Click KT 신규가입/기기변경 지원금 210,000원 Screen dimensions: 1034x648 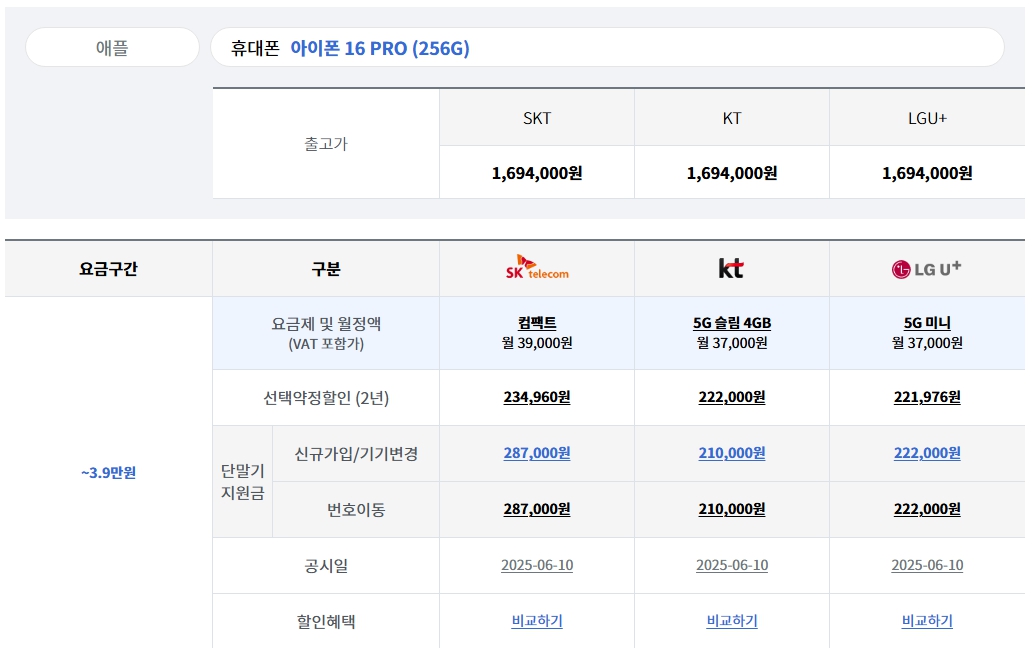732,454
